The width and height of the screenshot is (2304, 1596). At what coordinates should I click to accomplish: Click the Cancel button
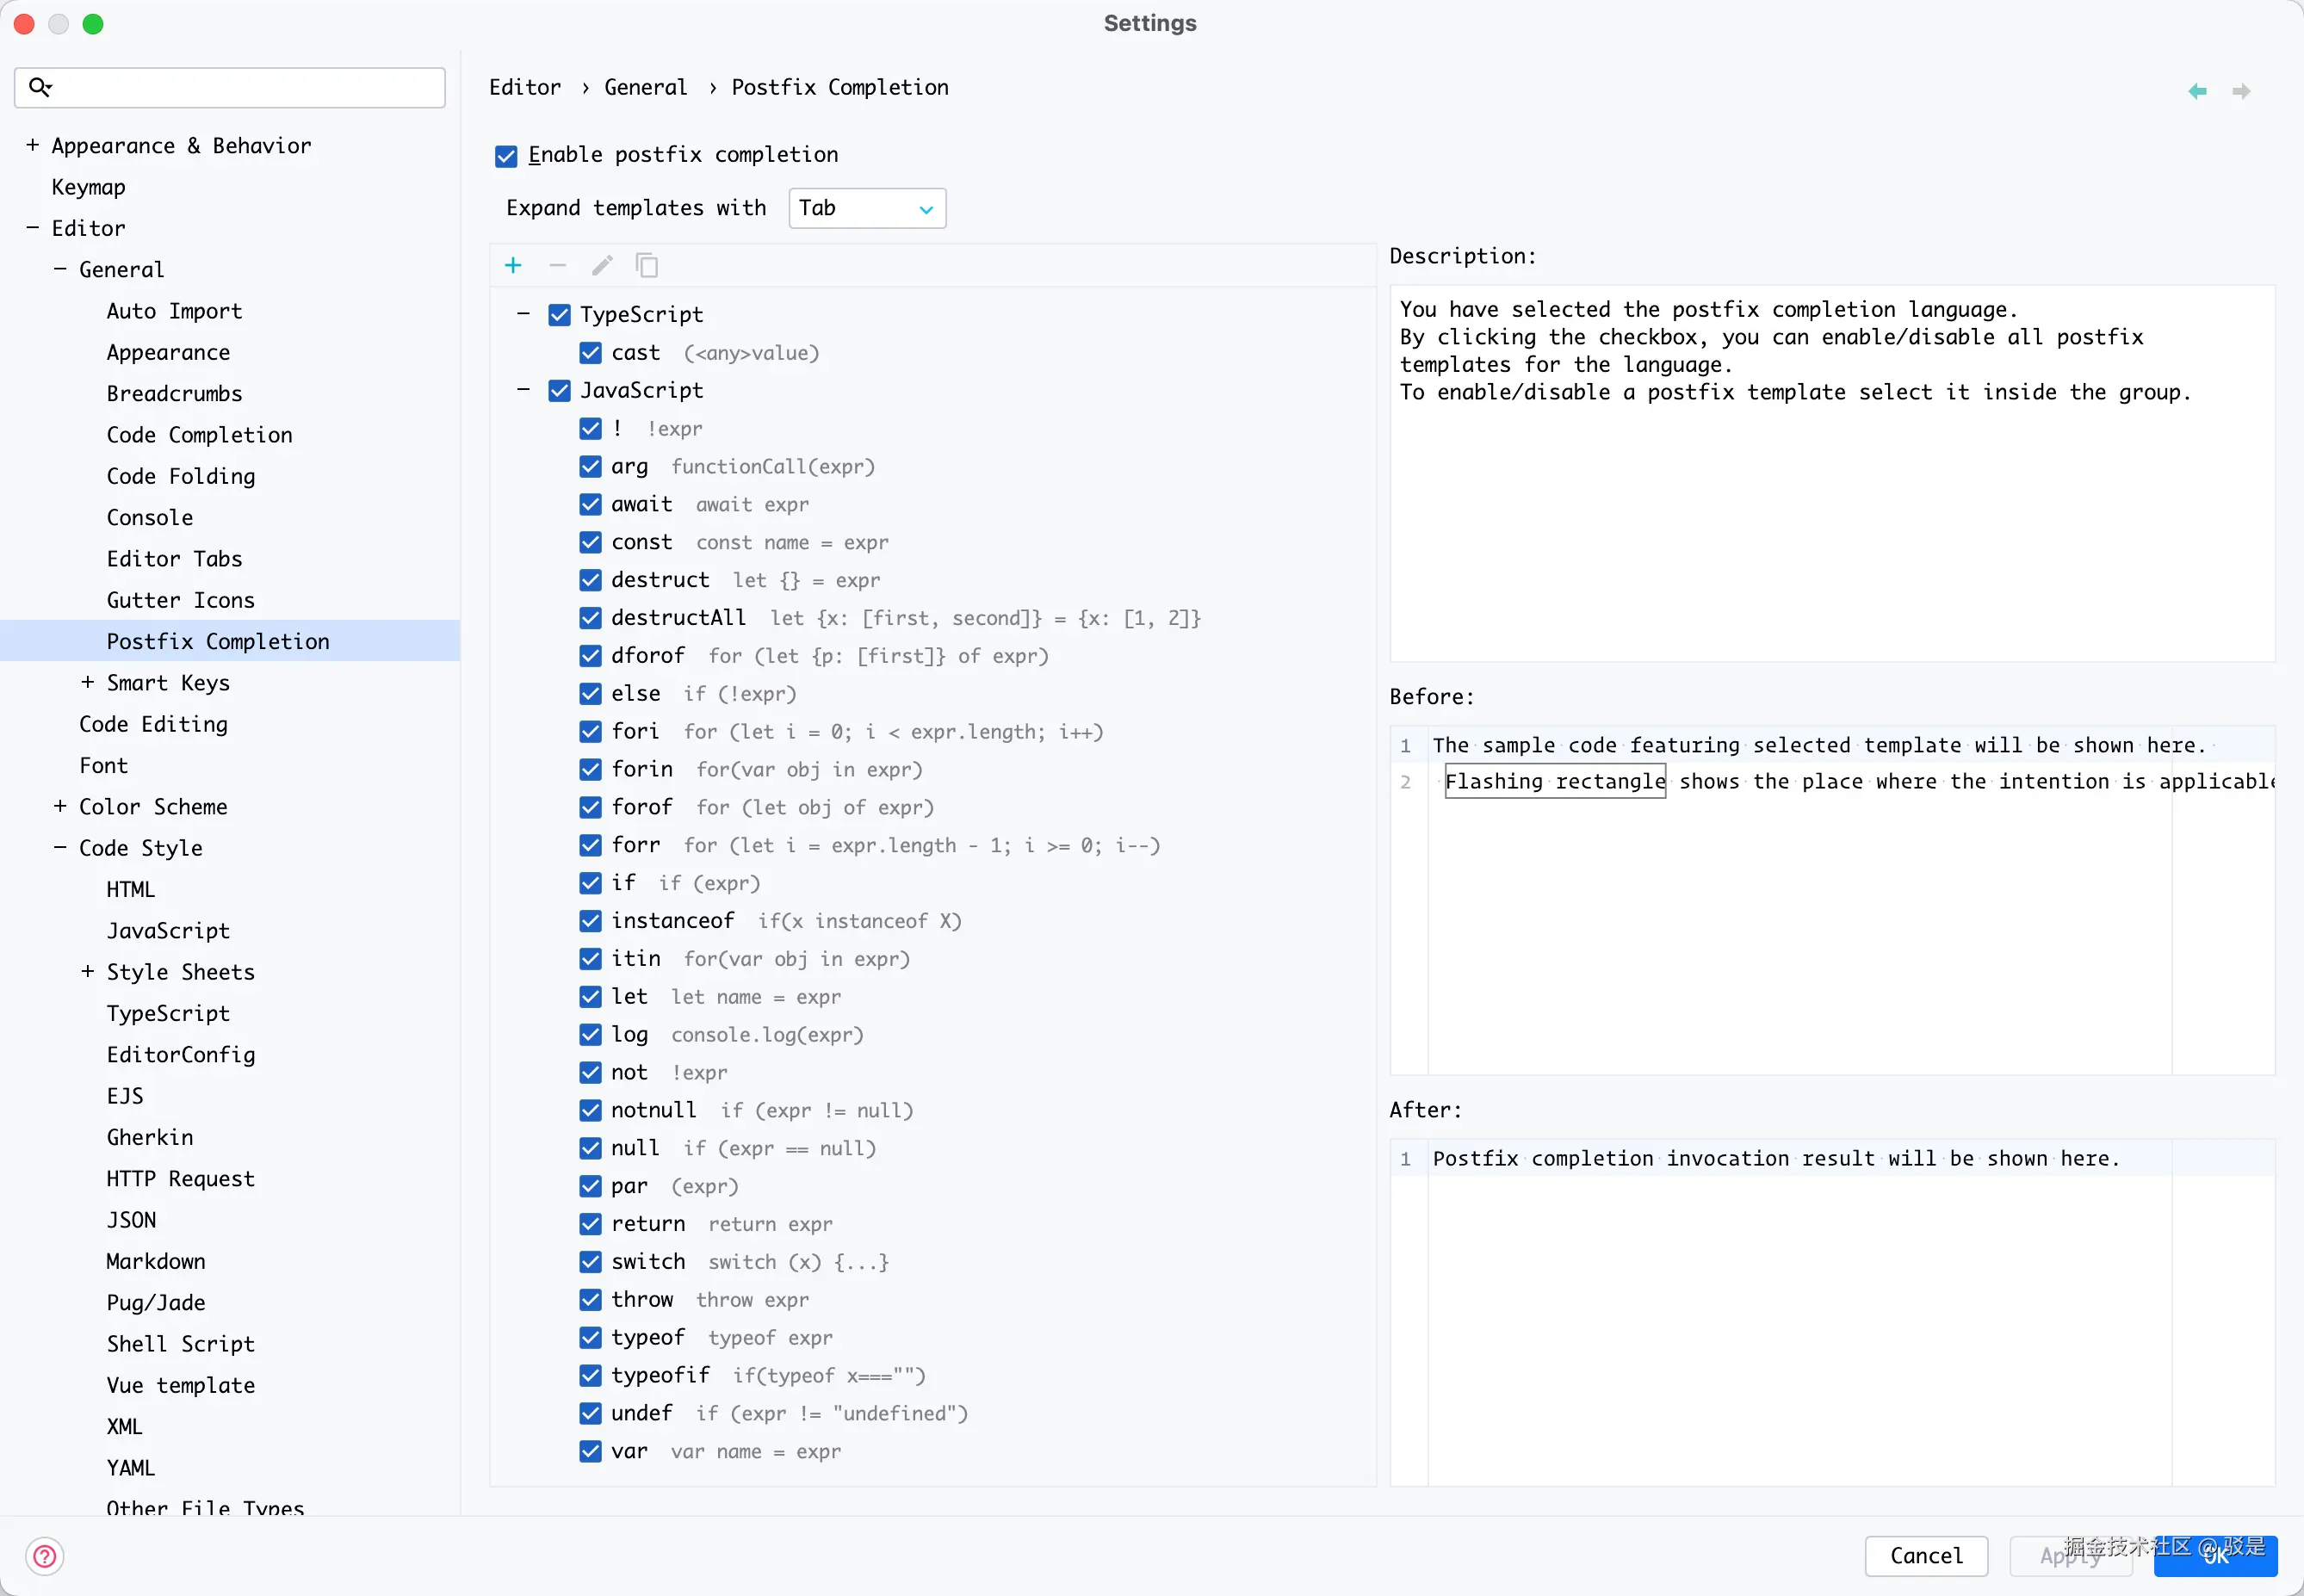1925,1555
